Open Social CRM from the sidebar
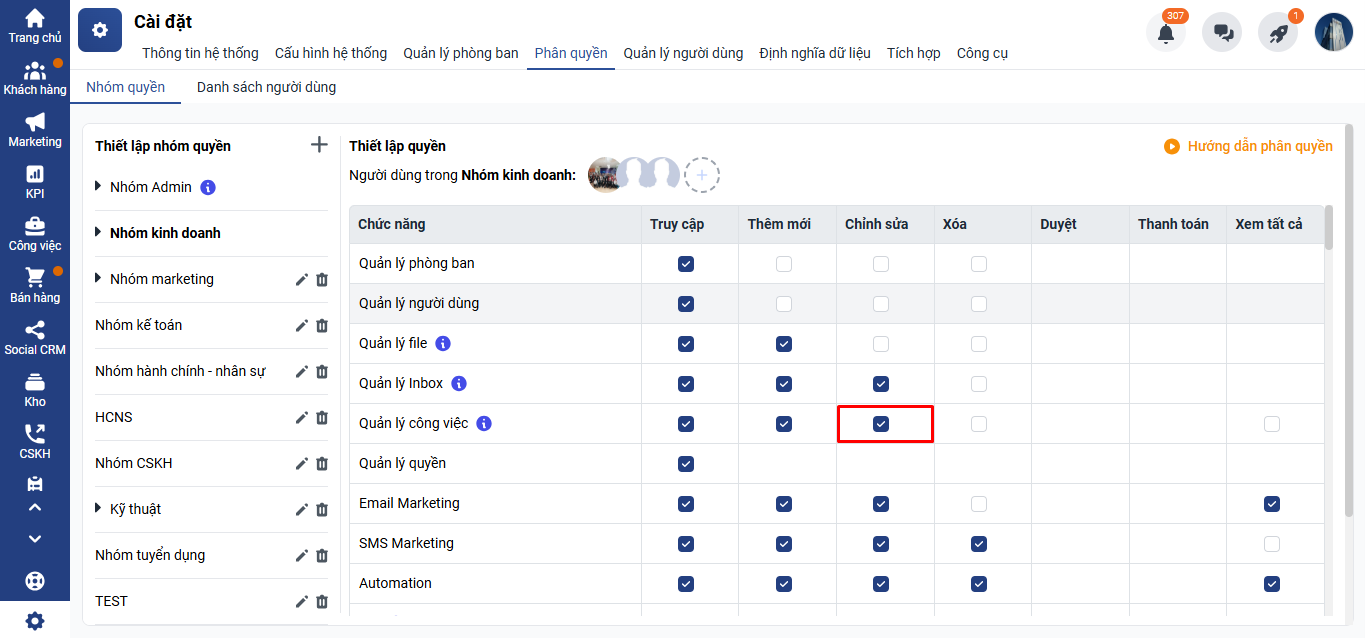This screenshot has width=1365, height=640. [x=35, y=337]
